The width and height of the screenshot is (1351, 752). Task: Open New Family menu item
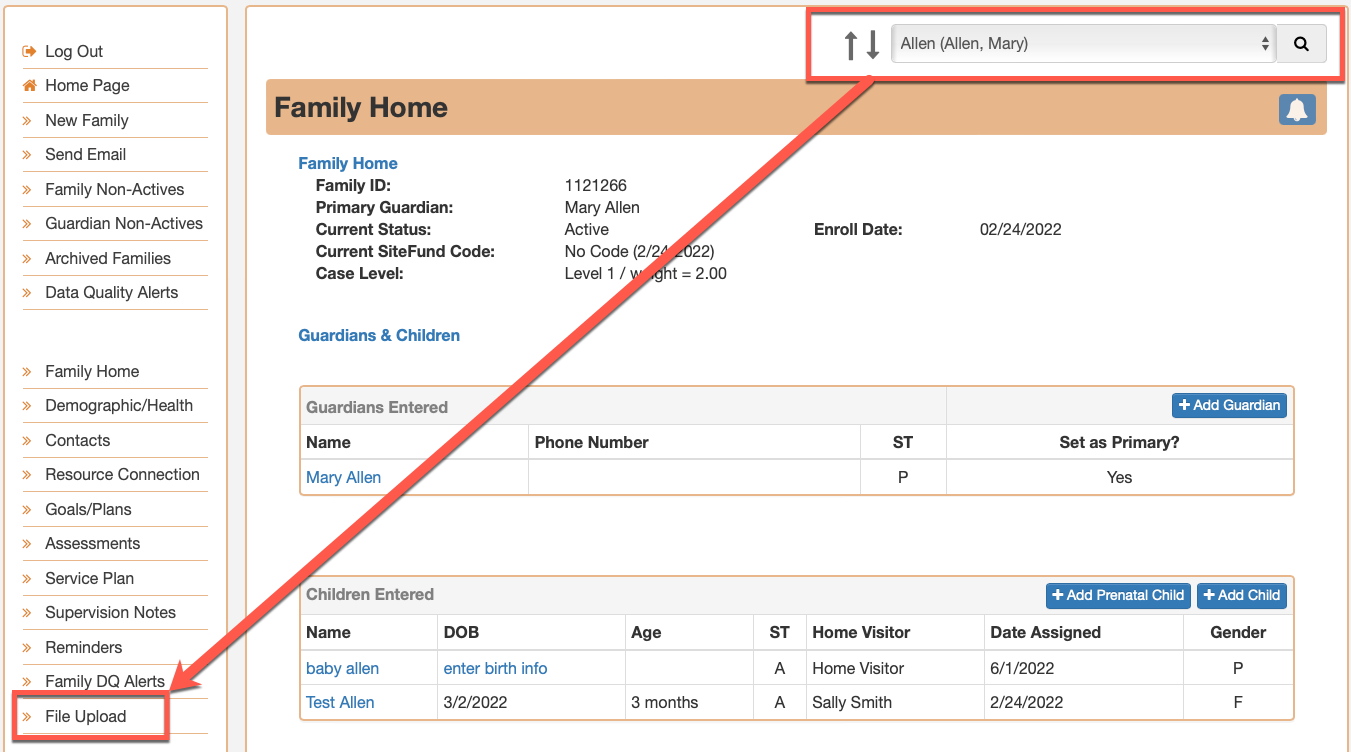coord(87,120)
